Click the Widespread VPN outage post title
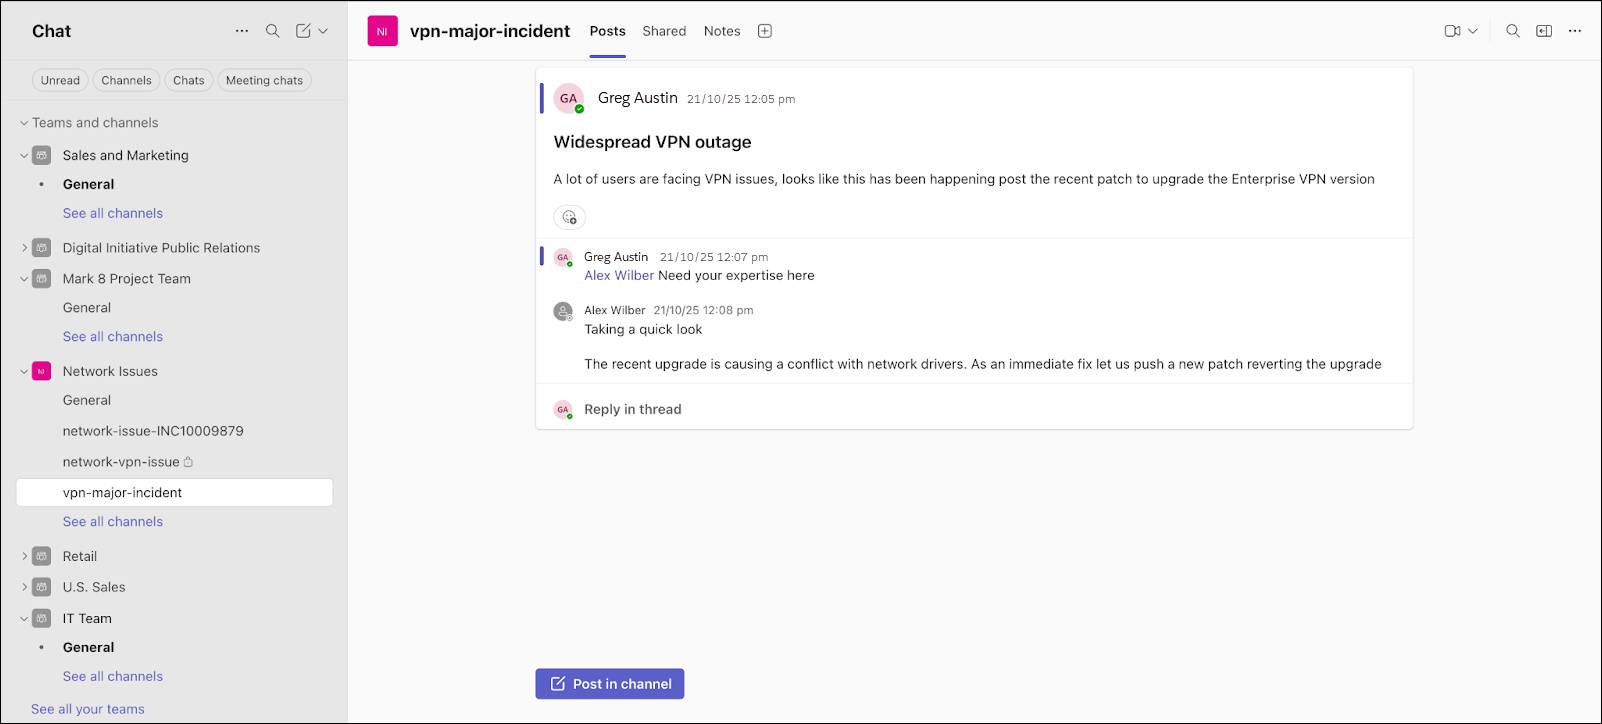Screen dimensions: 1602x724 (653, 142)
